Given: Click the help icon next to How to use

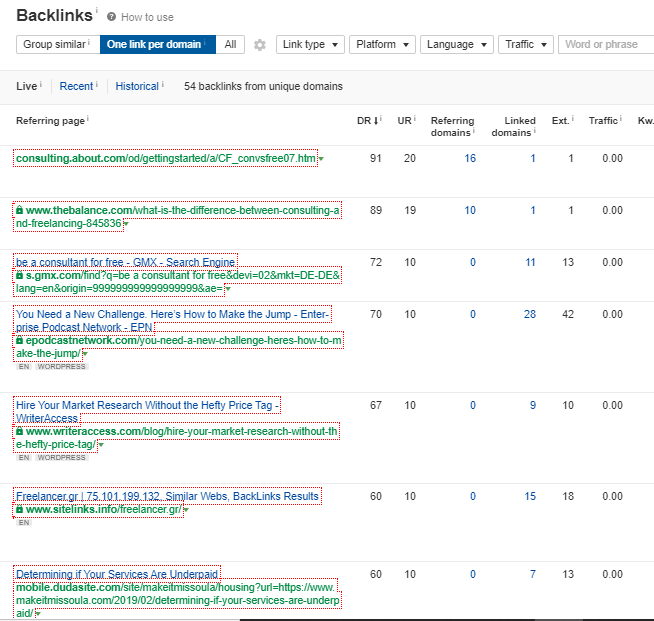Looking at the screenshot, I should (111, 18).
